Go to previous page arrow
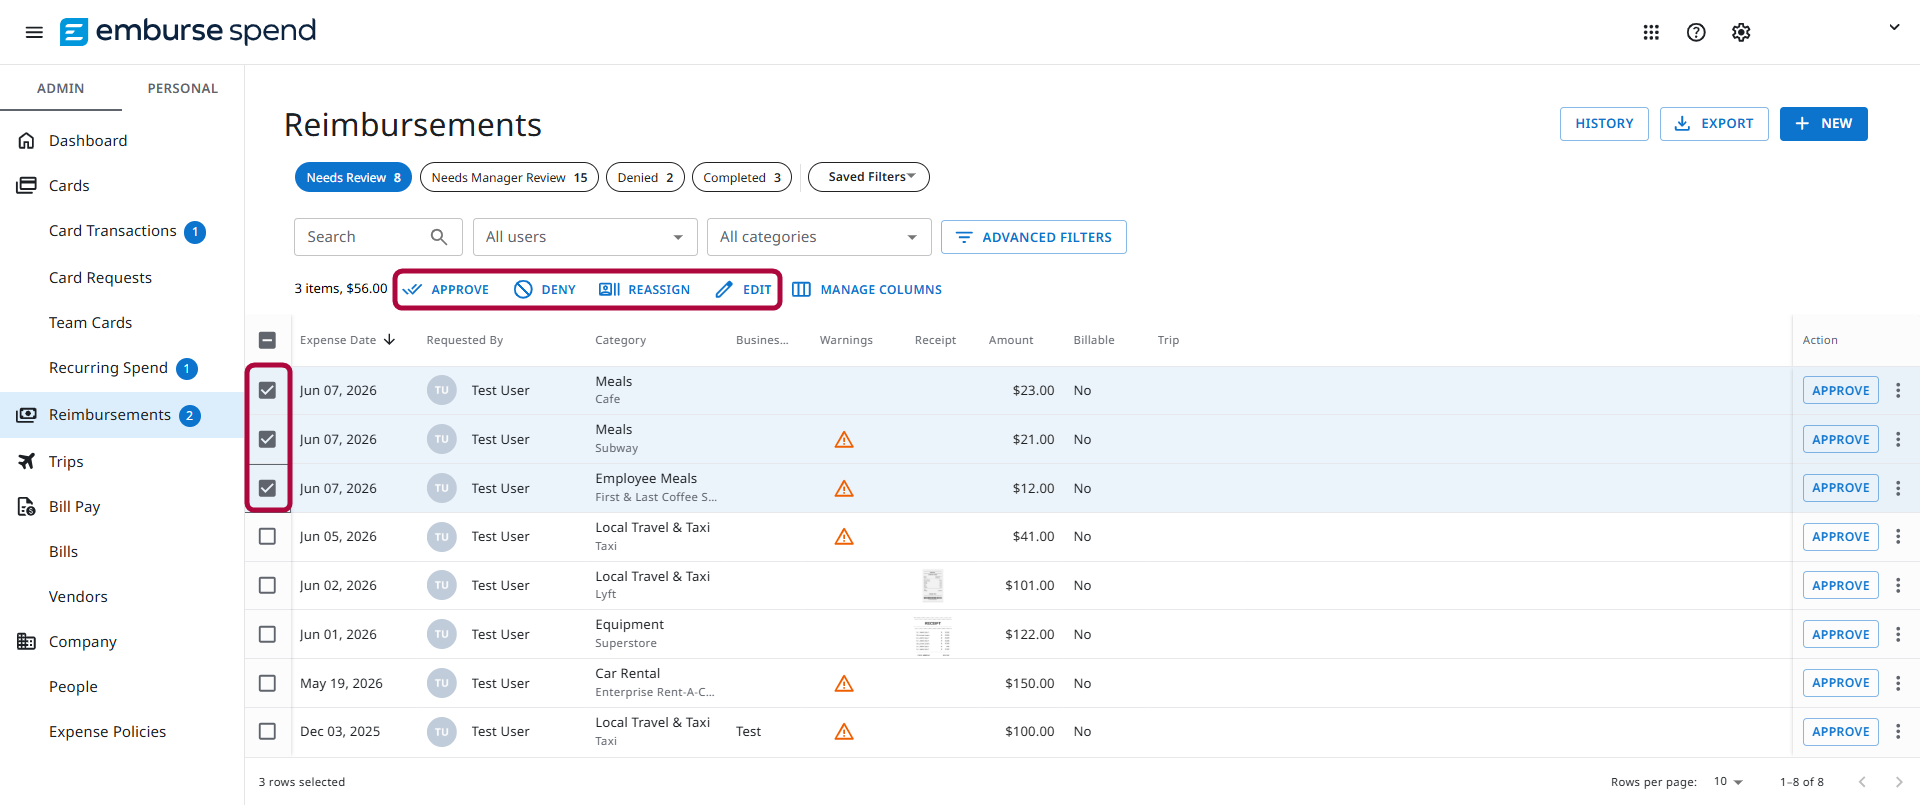The image size is (1920, 805). coord(1862,782)
